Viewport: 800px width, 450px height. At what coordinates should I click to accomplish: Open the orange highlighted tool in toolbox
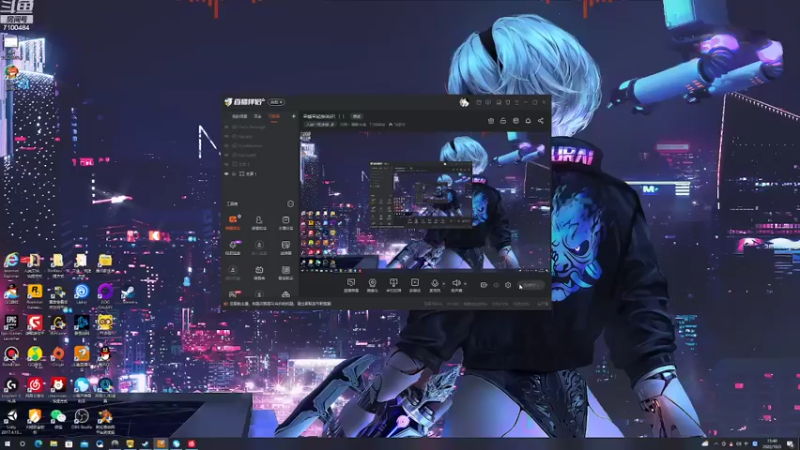(233, 222)
